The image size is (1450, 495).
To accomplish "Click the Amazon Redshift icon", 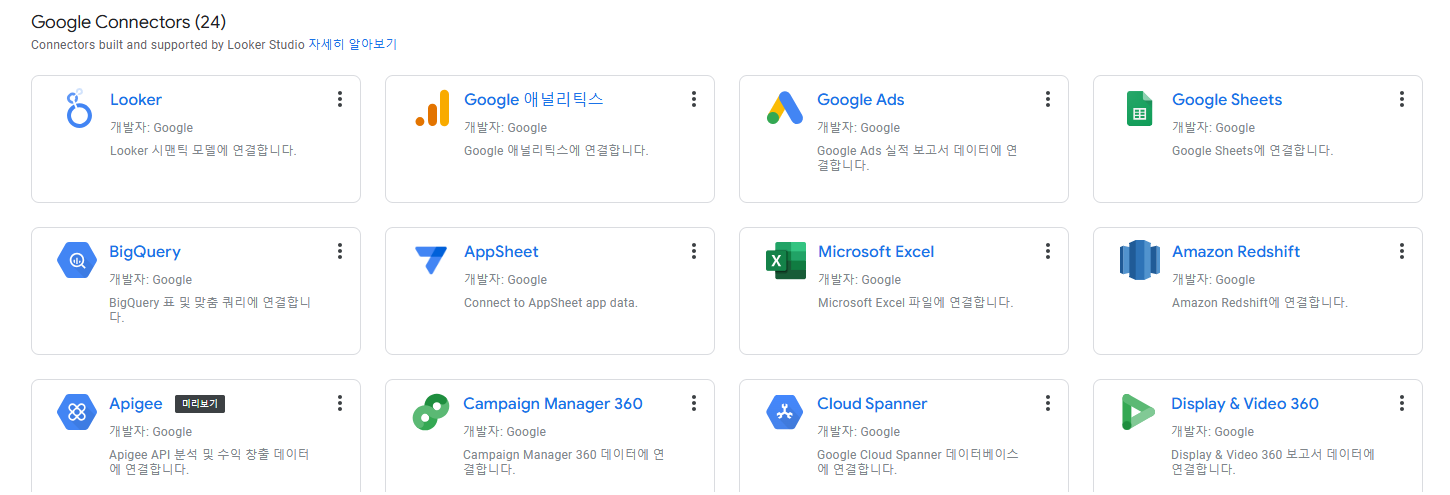I will point(1139,260).
